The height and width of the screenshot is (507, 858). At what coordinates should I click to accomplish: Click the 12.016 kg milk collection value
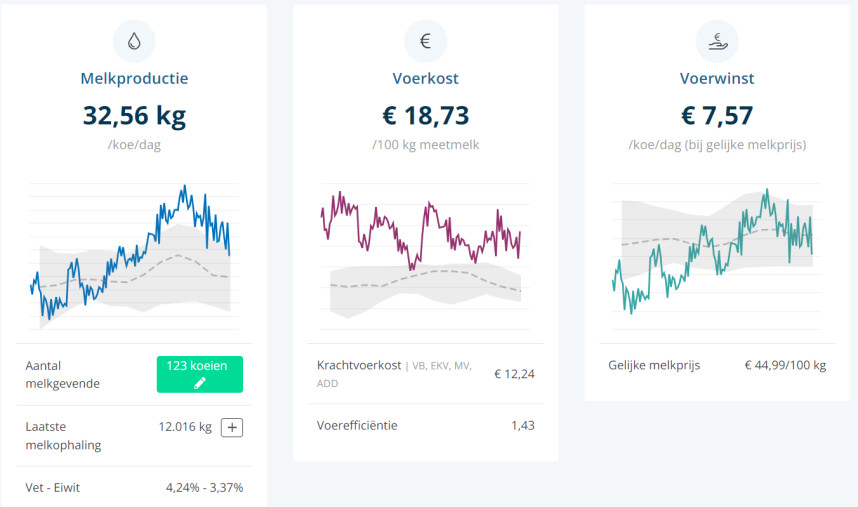pos(185,427)
